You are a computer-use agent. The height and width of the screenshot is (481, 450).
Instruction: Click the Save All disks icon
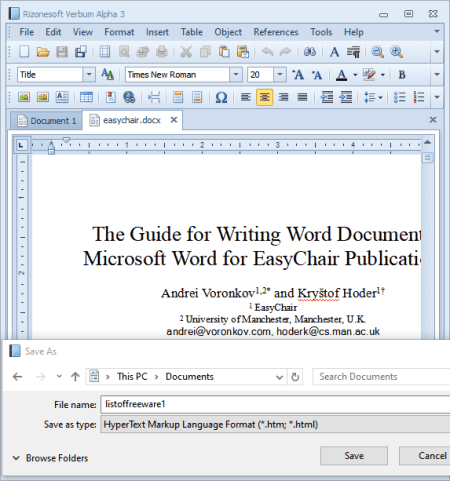tap(81, 52)
